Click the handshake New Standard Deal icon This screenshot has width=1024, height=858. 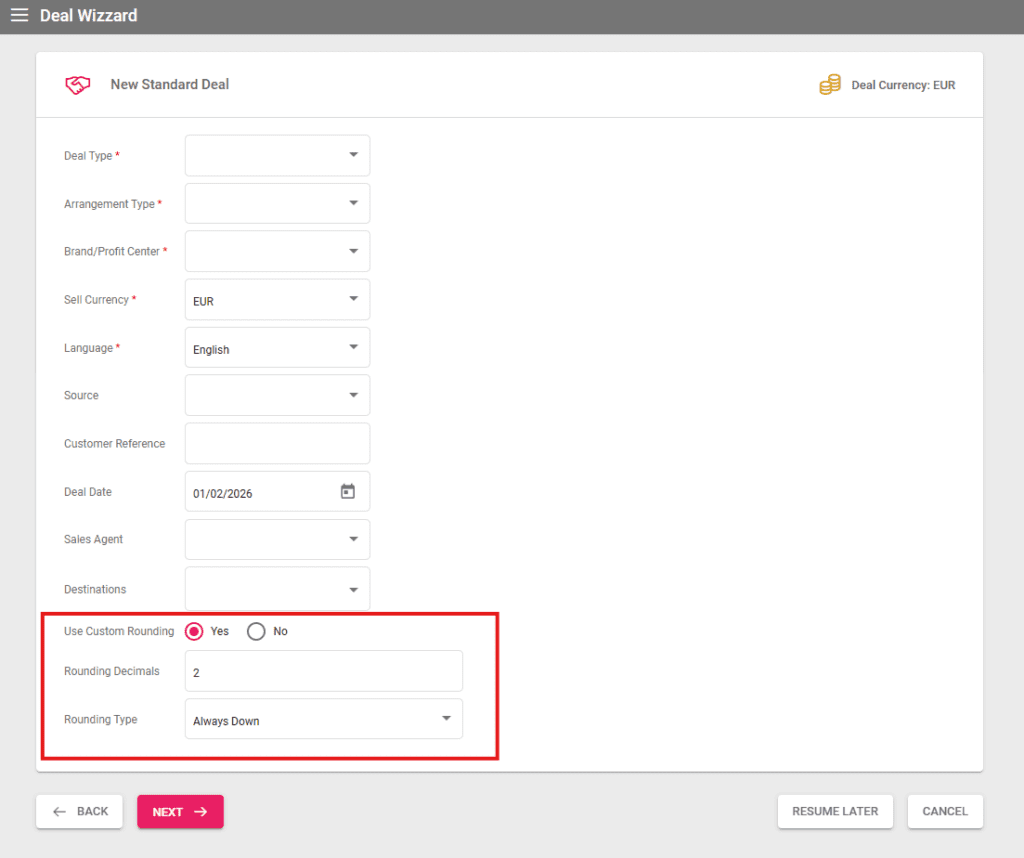click(x=77, y=84)
